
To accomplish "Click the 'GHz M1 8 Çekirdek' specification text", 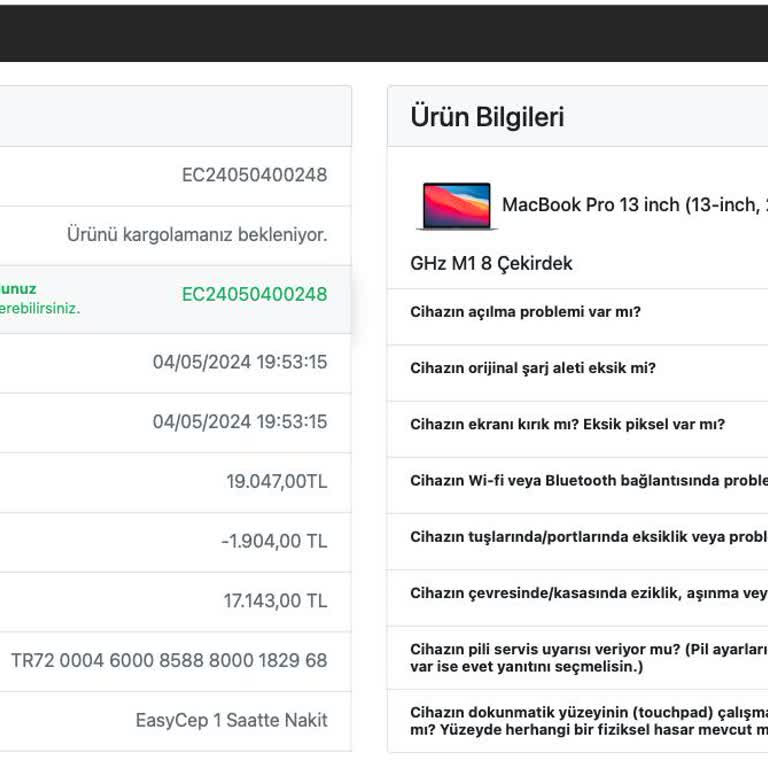I will (x=491, y=264).
